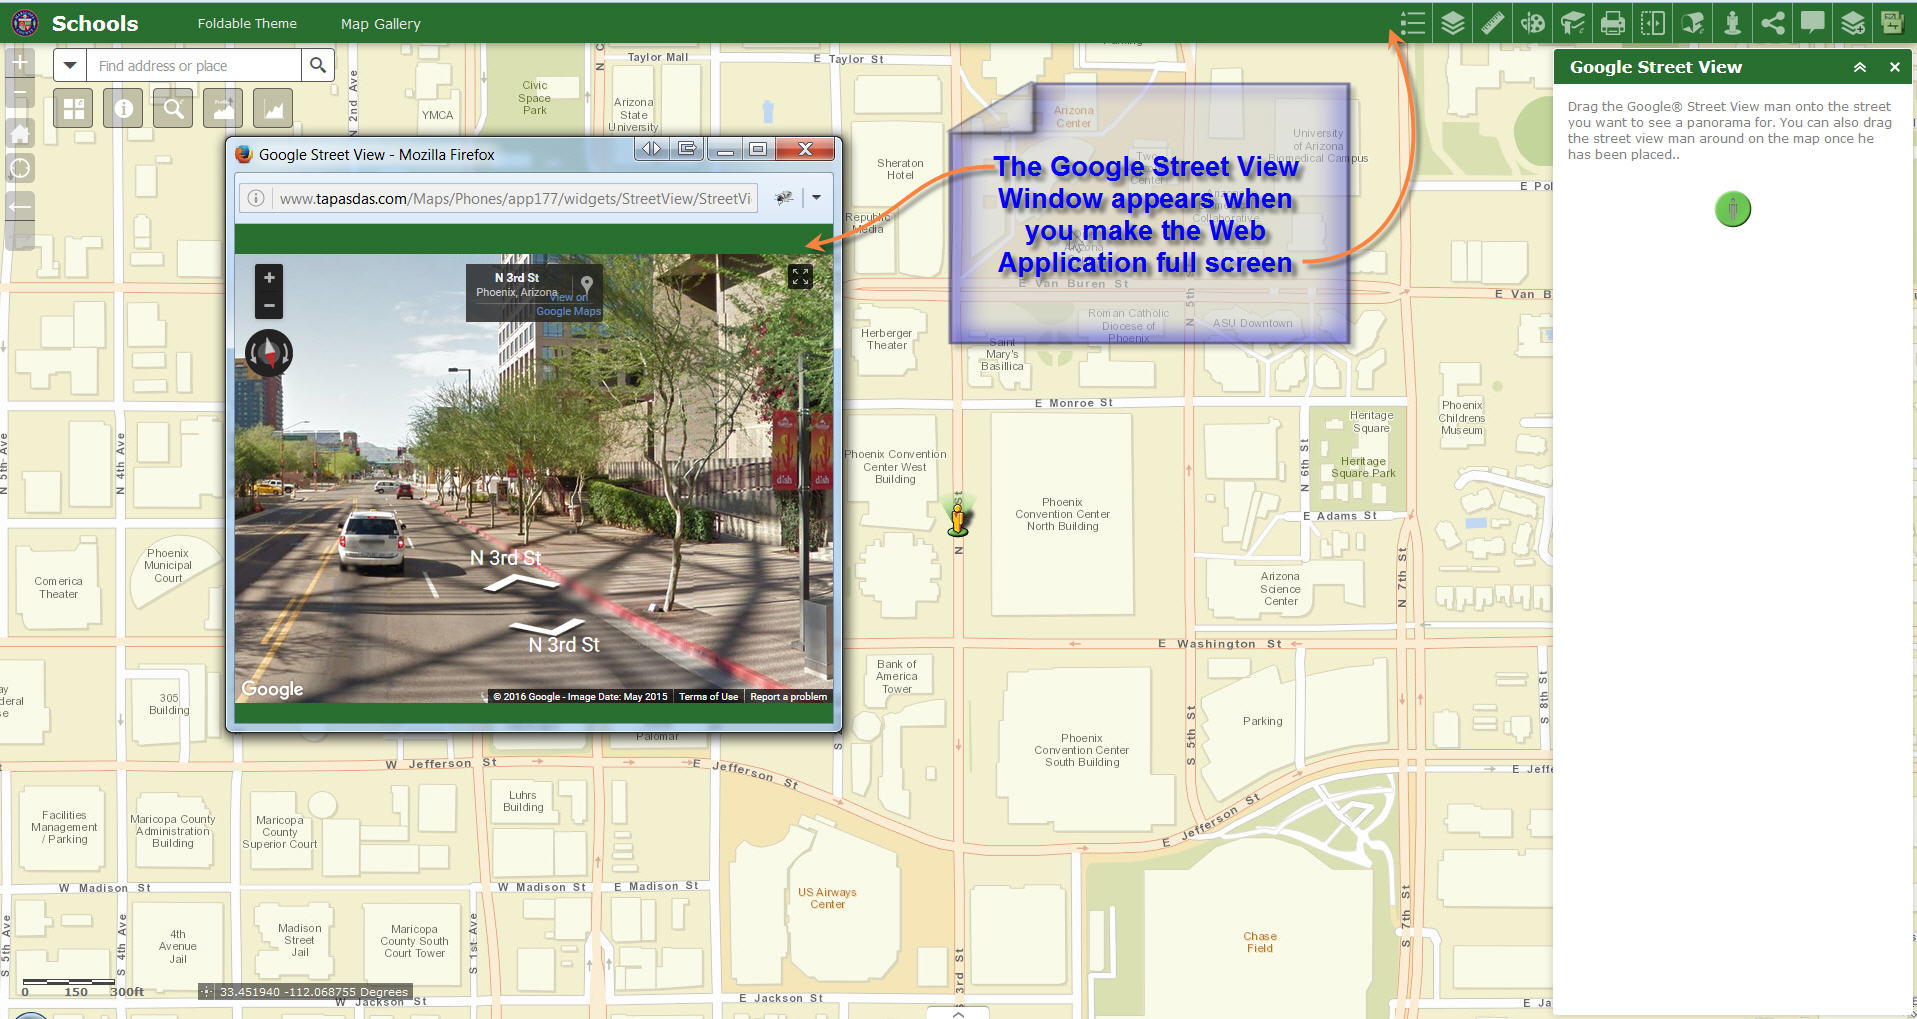Click the Firefox bug extension icon
This screenshot has width=1917, height=1019.
tap(785, 198)
